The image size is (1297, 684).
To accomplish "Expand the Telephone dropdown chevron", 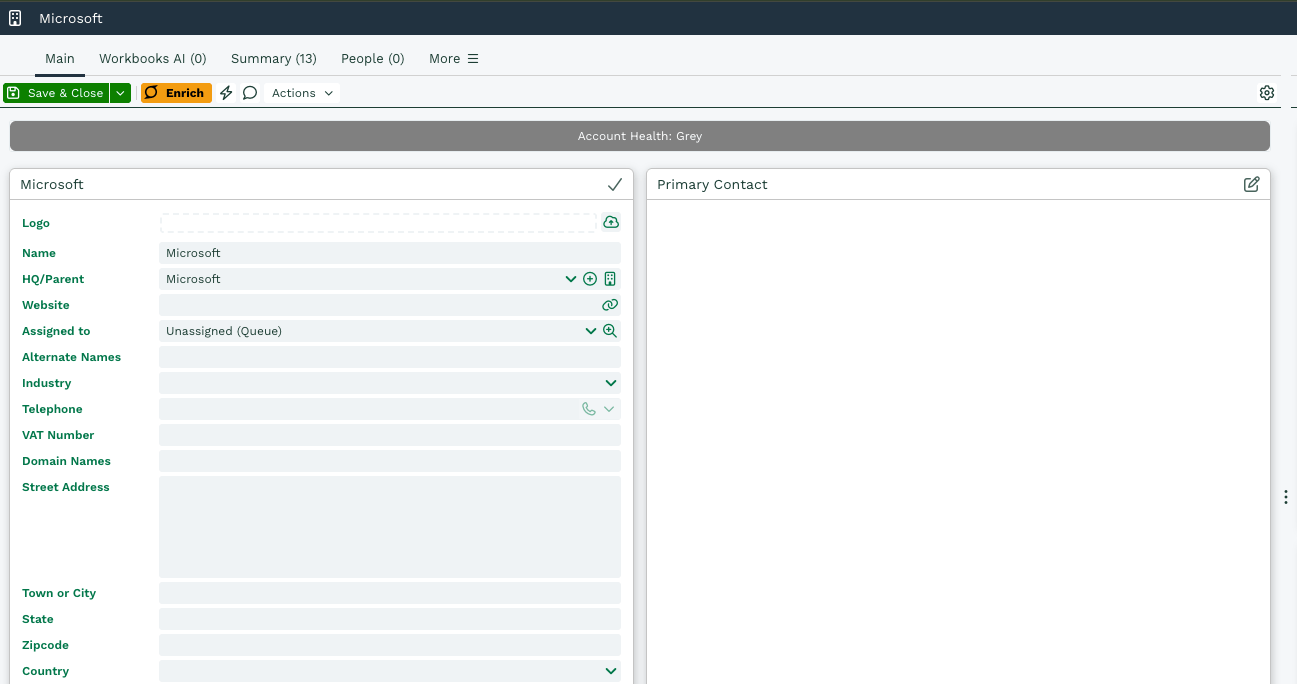I will (609, 409).
